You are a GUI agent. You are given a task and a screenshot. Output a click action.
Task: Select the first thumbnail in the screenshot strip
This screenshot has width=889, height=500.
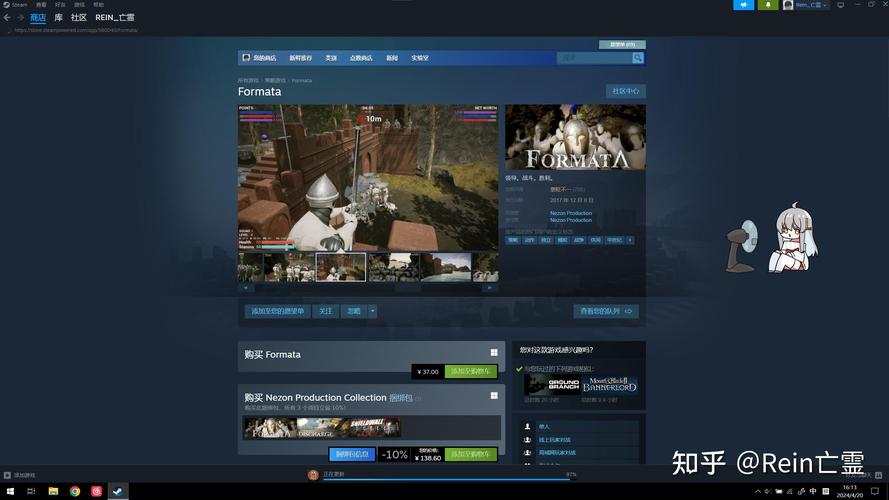(x=251, y=267)
